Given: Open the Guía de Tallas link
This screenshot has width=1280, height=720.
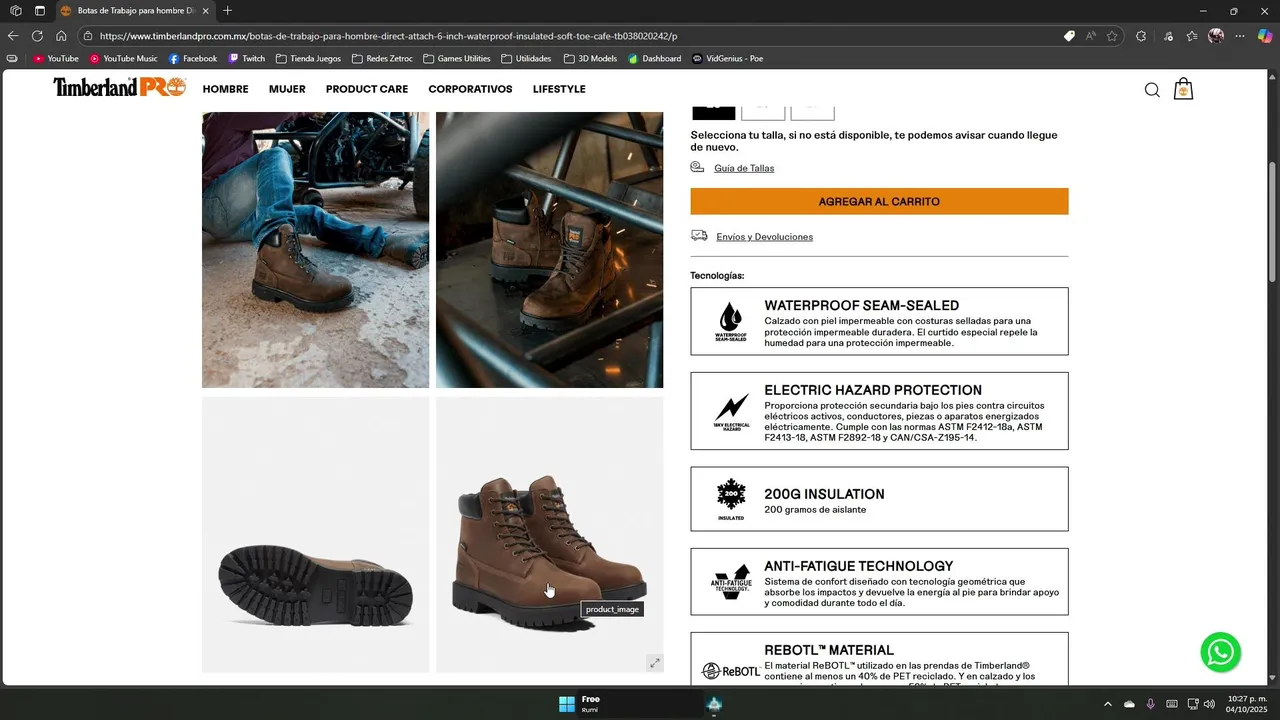Looking at the screenshot, I should tap(744, 168).
